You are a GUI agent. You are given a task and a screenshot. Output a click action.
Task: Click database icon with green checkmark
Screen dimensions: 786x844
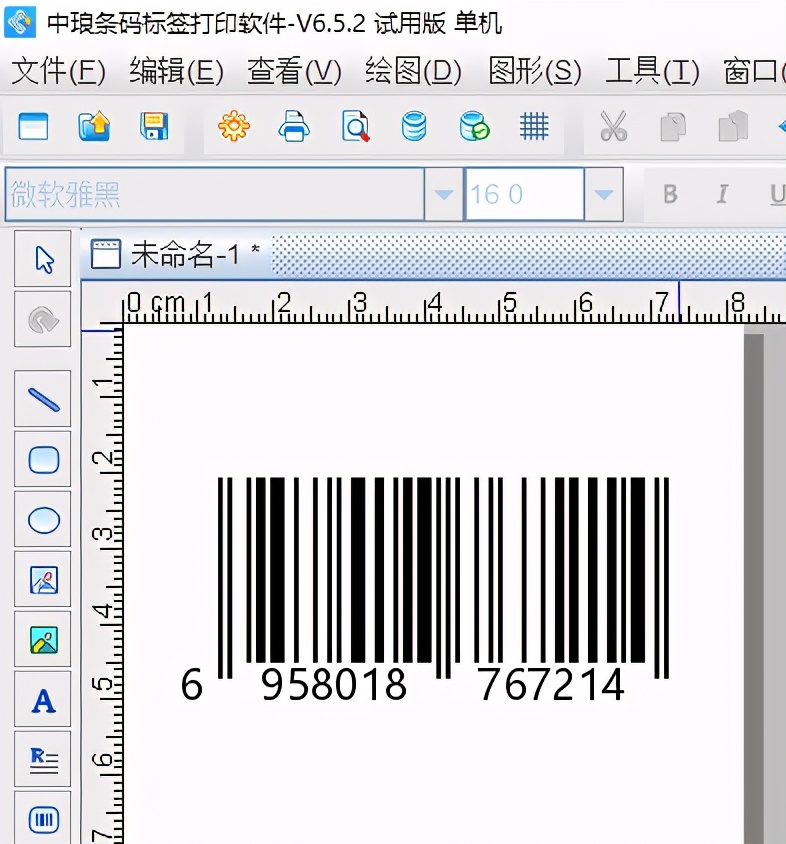(x=474, y=126)
